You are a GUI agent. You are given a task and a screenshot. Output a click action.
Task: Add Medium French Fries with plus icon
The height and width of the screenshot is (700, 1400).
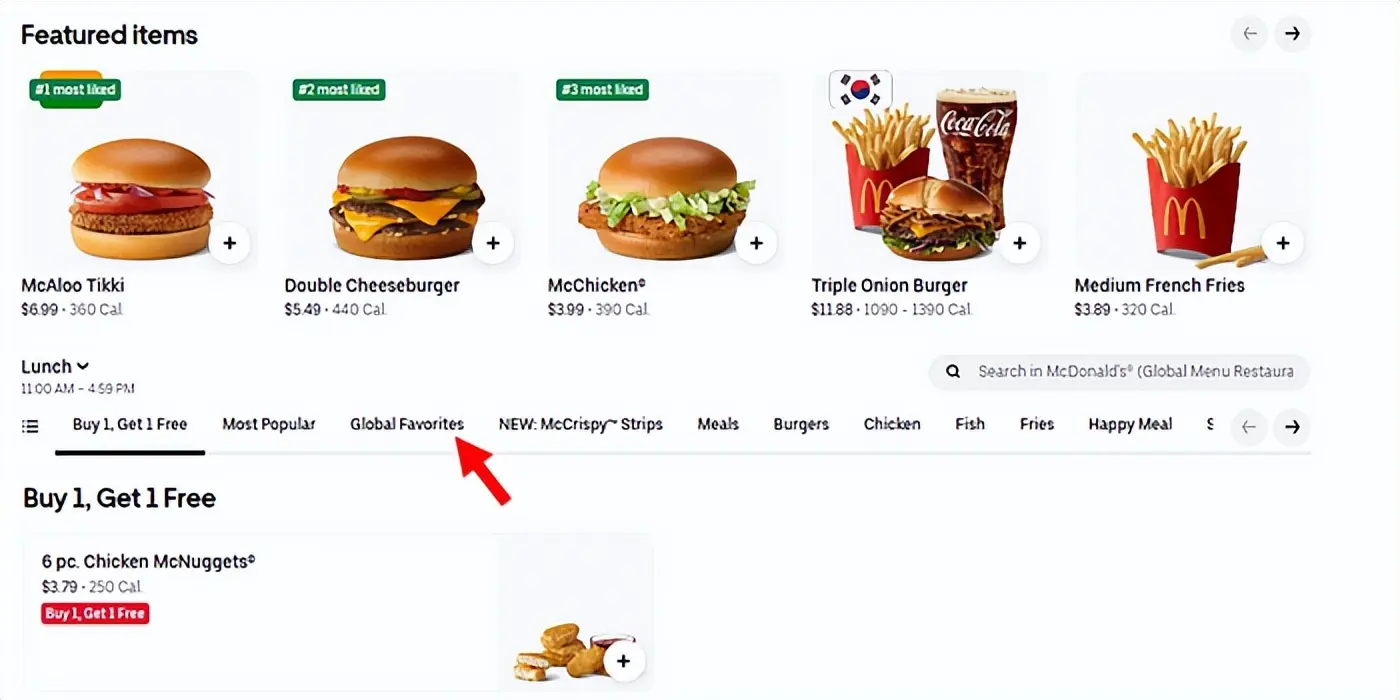tap(1282, 243)
